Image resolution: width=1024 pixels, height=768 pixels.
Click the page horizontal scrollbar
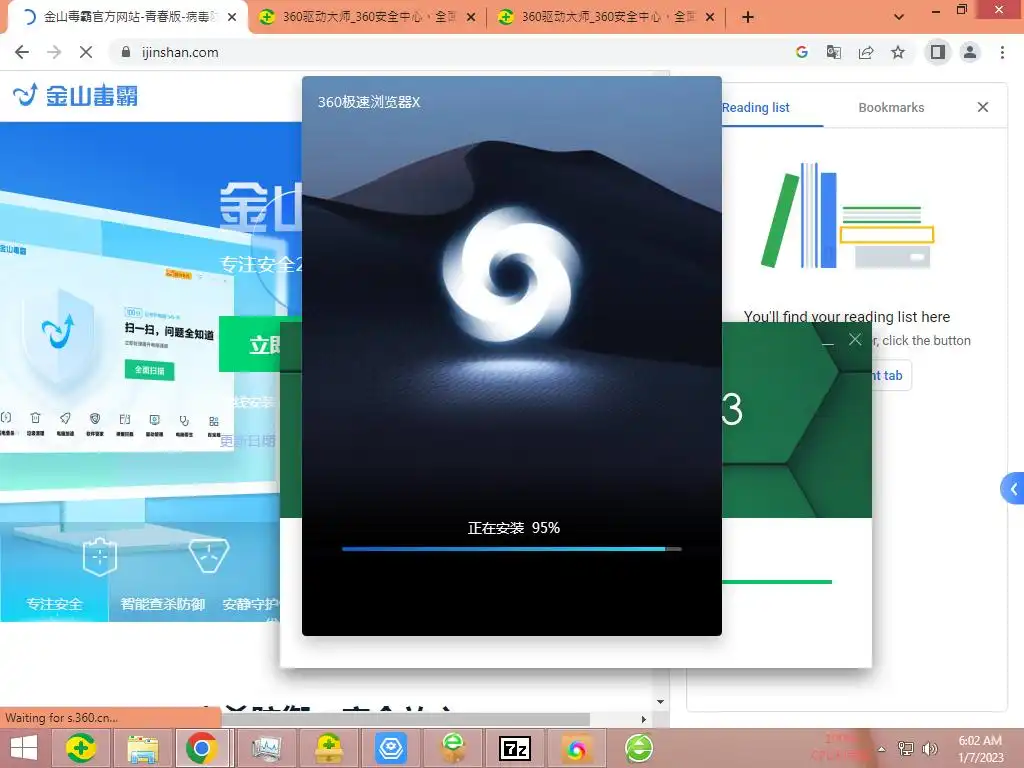click(x=405, y=719)
